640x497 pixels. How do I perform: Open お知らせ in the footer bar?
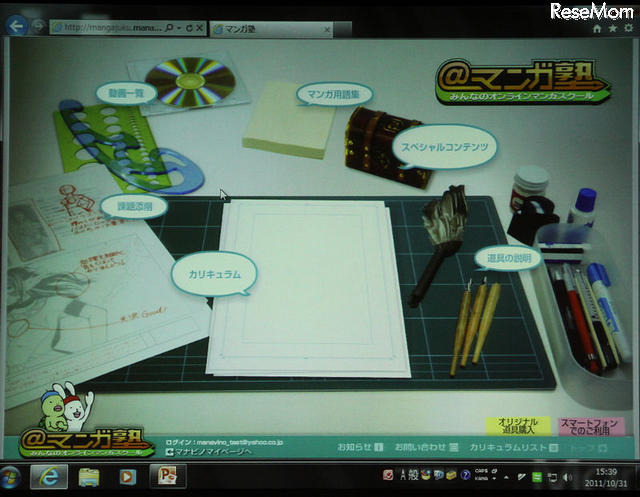click(x=360, y=447)
